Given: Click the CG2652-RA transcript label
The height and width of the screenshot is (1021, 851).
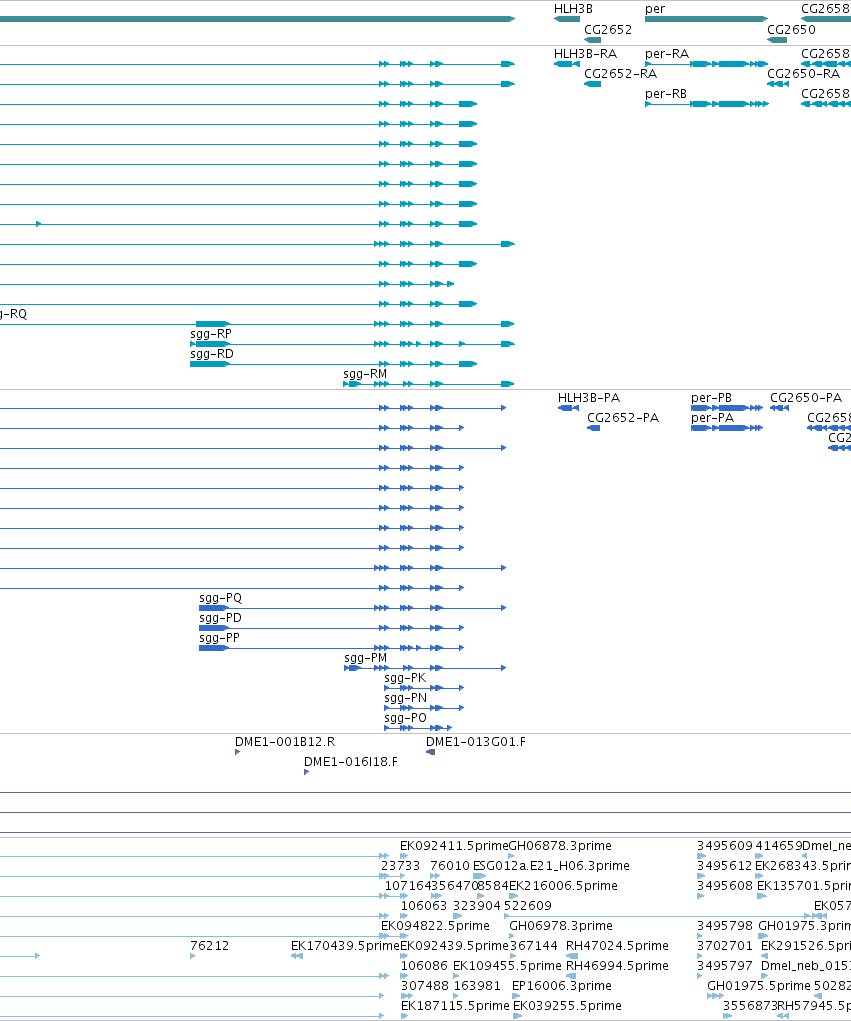Looking at the screenshot, I should [621, 74].
